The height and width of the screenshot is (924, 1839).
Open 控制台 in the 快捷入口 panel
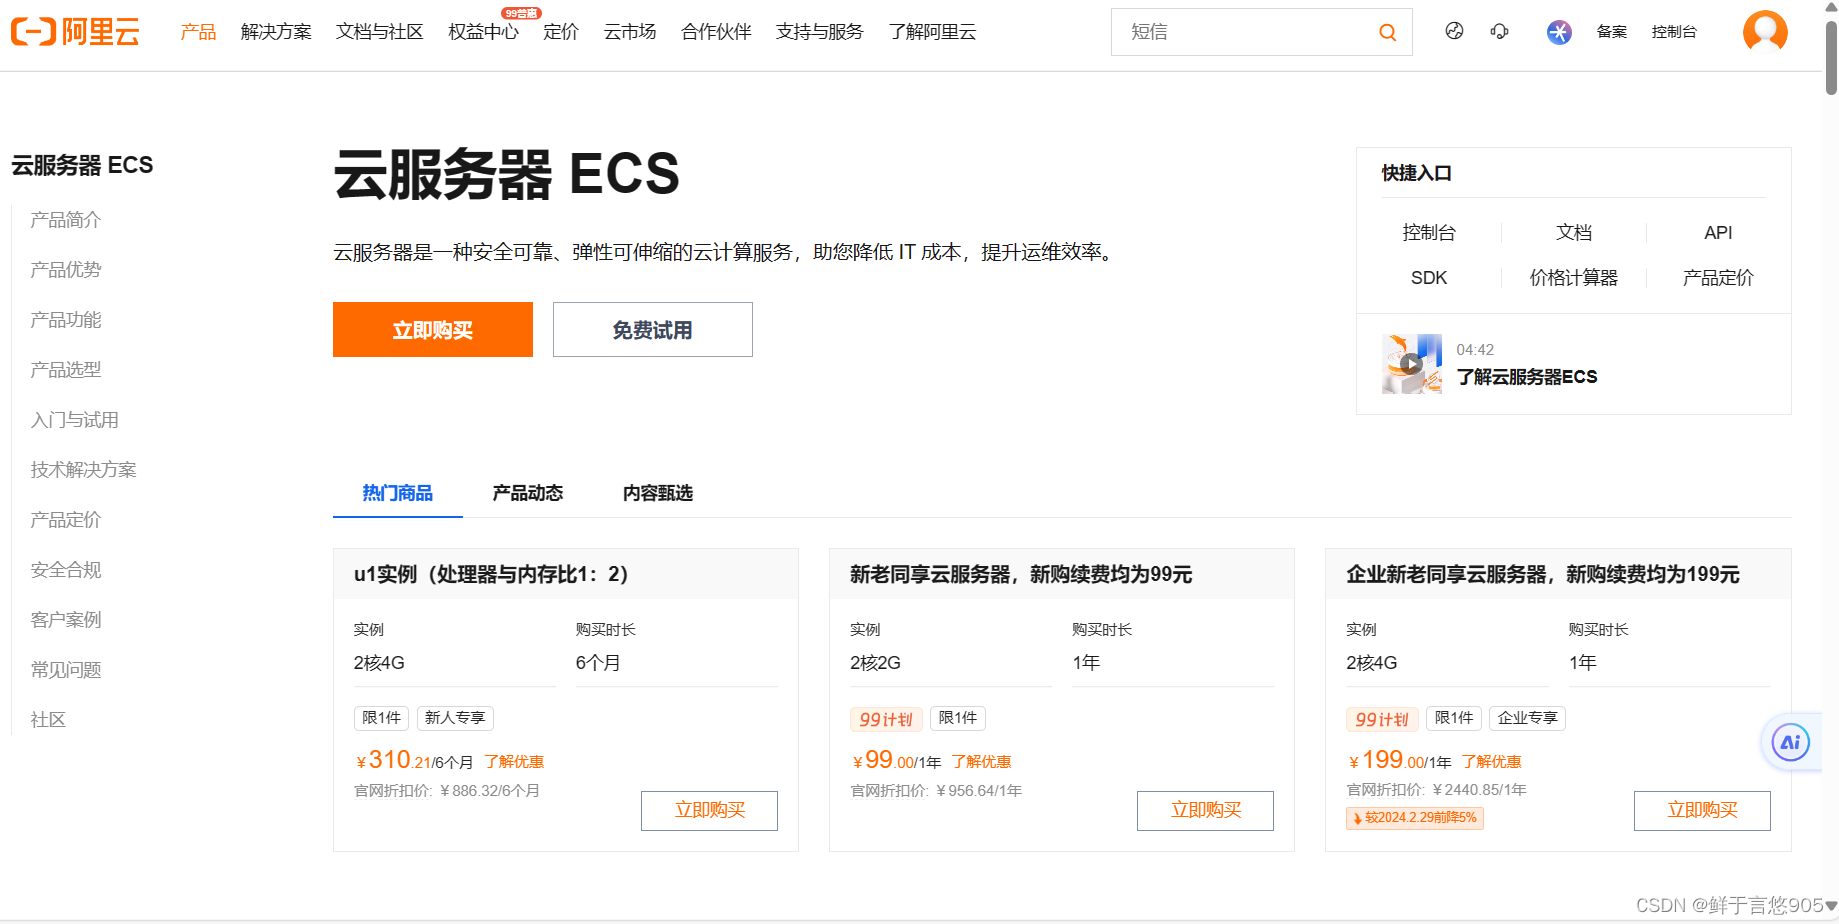(x=1429, y=233)
